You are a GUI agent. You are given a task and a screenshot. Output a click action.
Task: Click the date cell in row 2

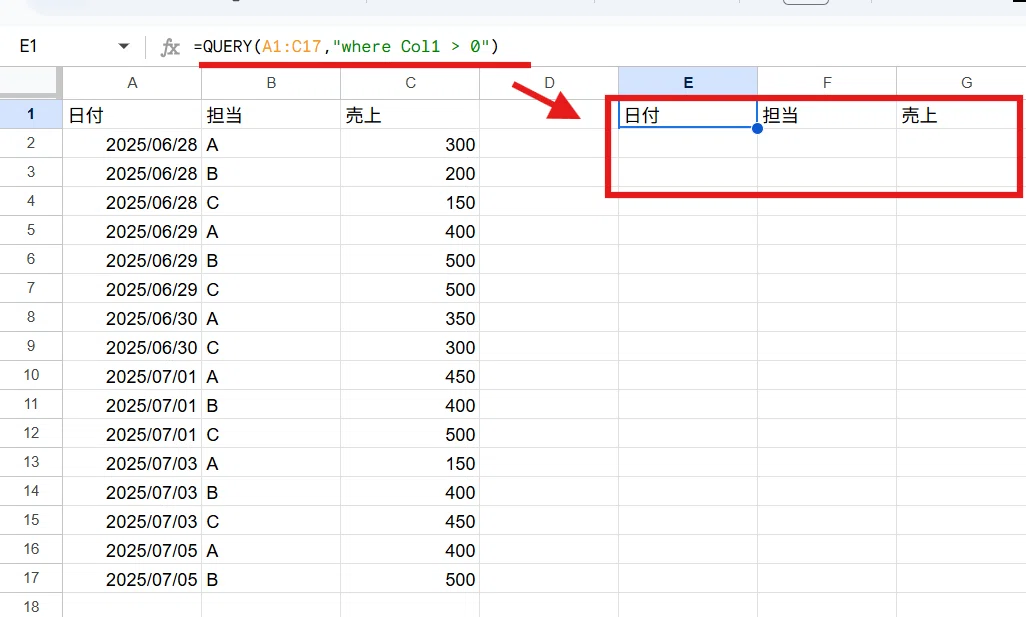point(132,144)
